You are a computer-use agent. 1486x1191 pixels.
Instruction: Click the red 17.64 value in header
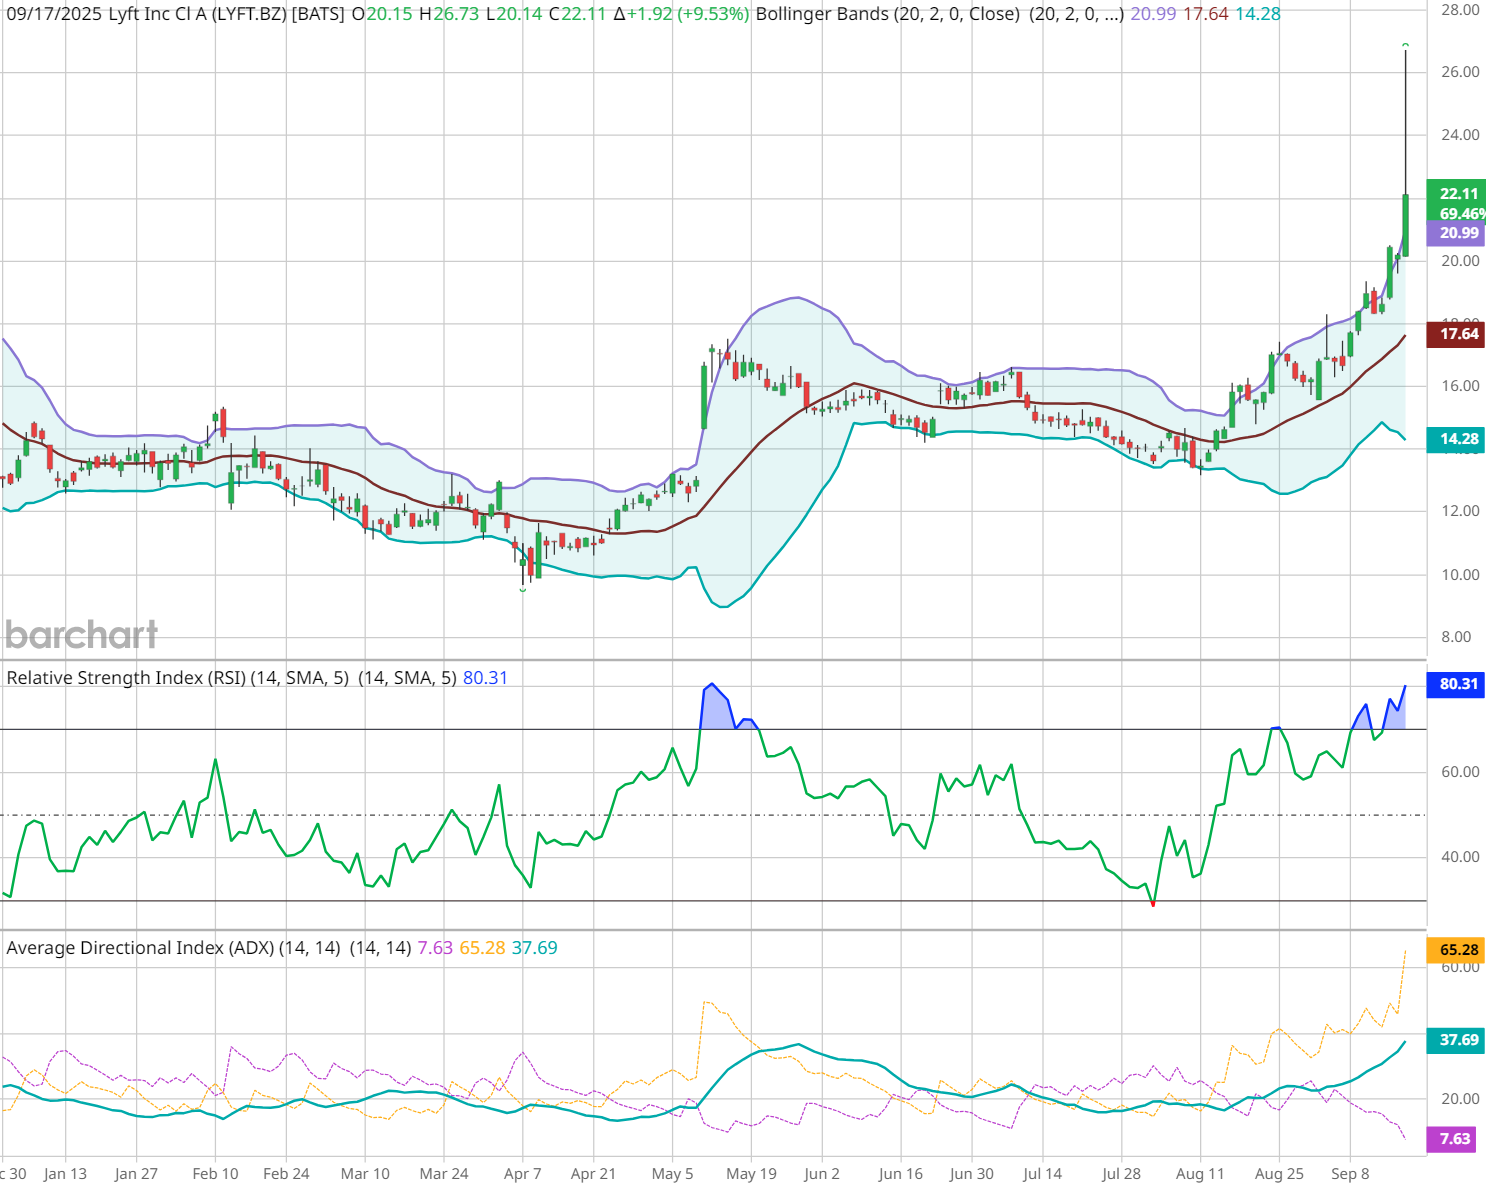pyautogui.click(x=1206, y=14)
